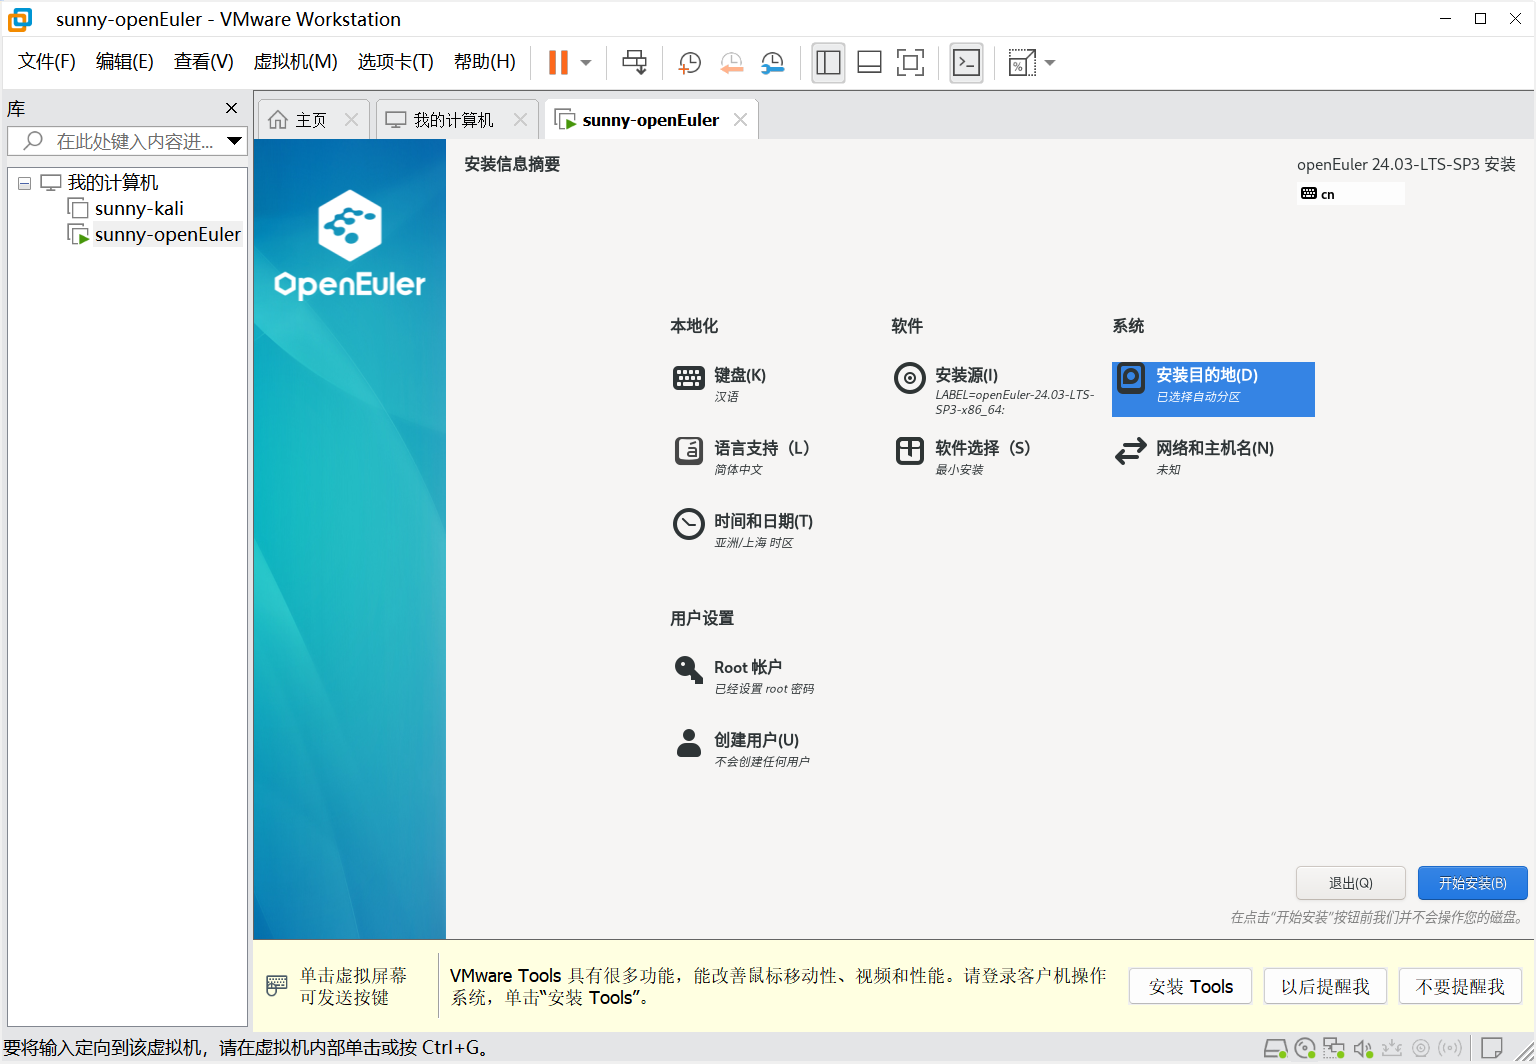
Task: Toggle the library sidebar view button
Action: point(828,62)
